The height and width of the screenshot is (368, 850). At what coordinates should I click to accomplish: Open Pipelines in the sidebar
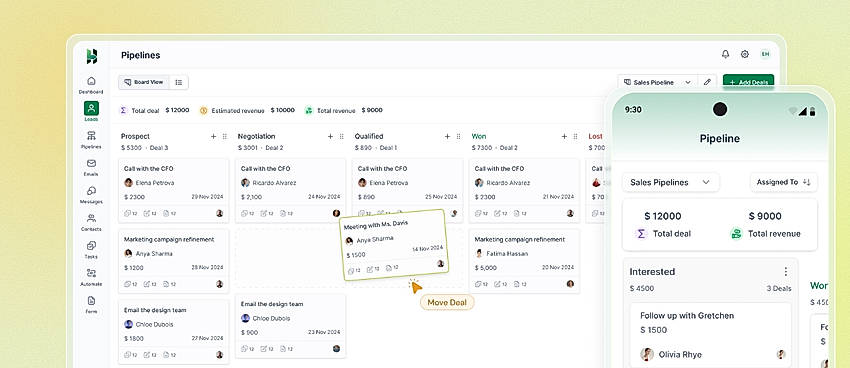point(91,140)
